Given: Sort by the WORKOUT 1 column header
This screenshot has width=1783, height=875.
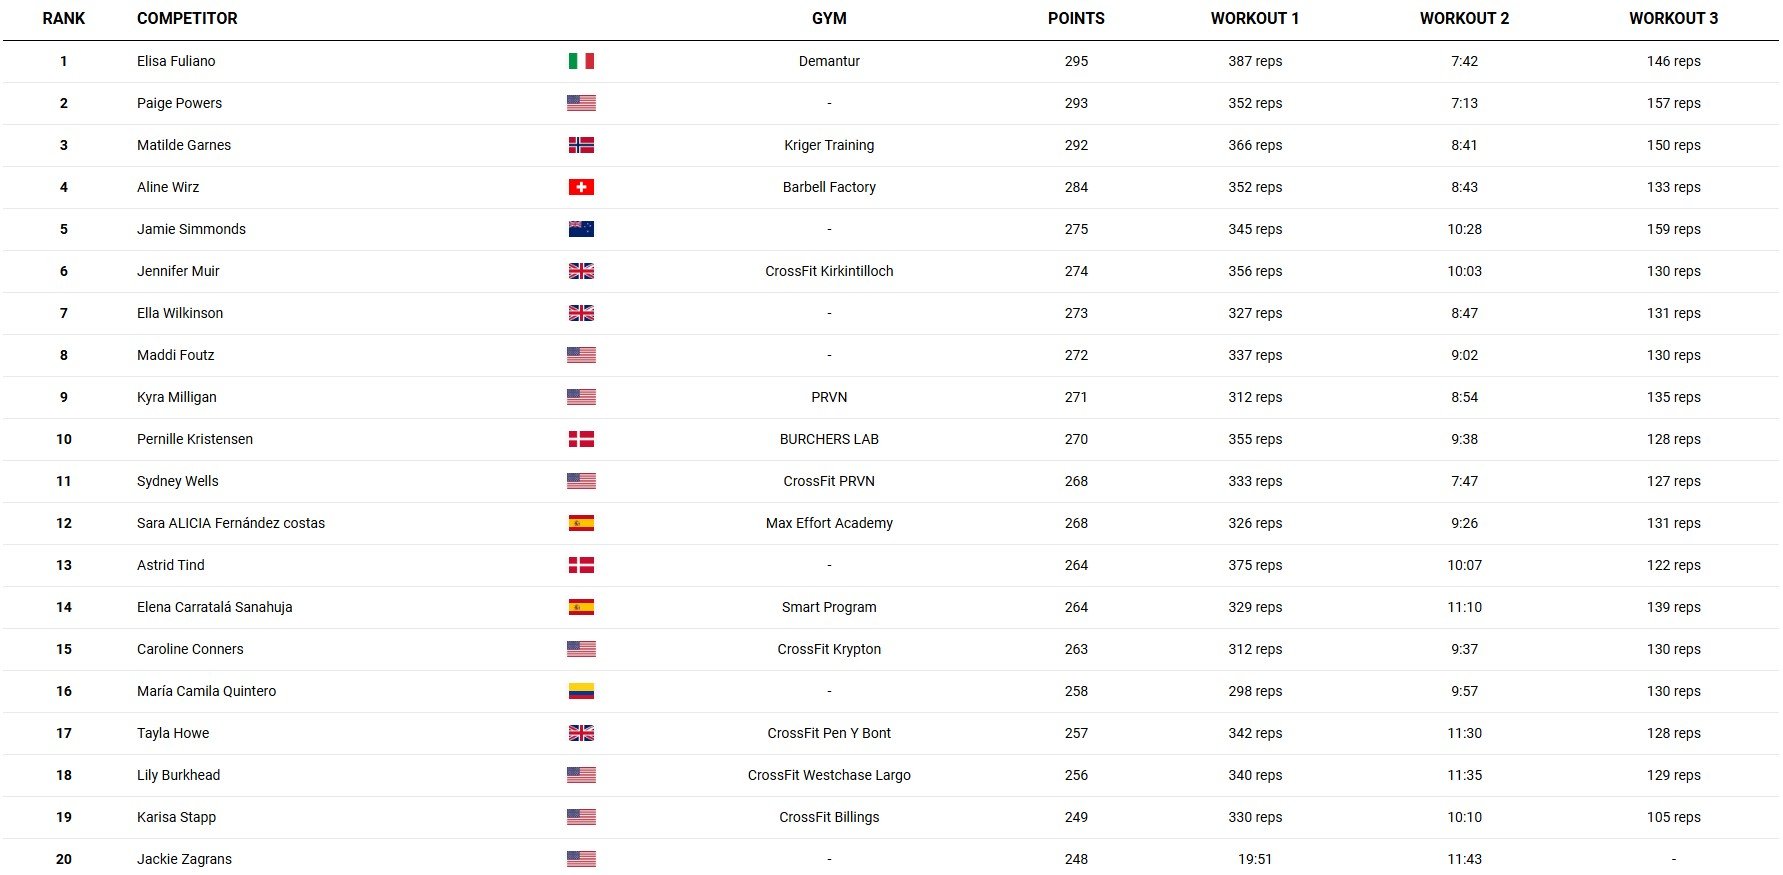Looking at the screenshot, I should click(x=1255, y=18).
